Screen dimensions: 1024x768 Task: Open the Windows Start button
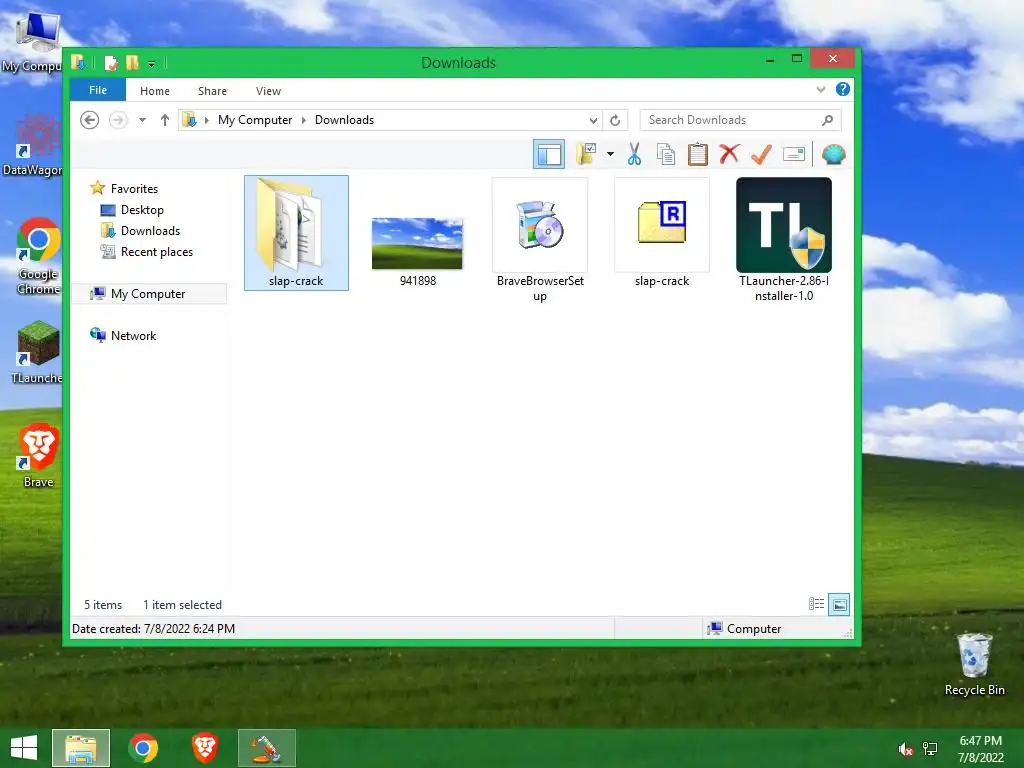[24, 748]
